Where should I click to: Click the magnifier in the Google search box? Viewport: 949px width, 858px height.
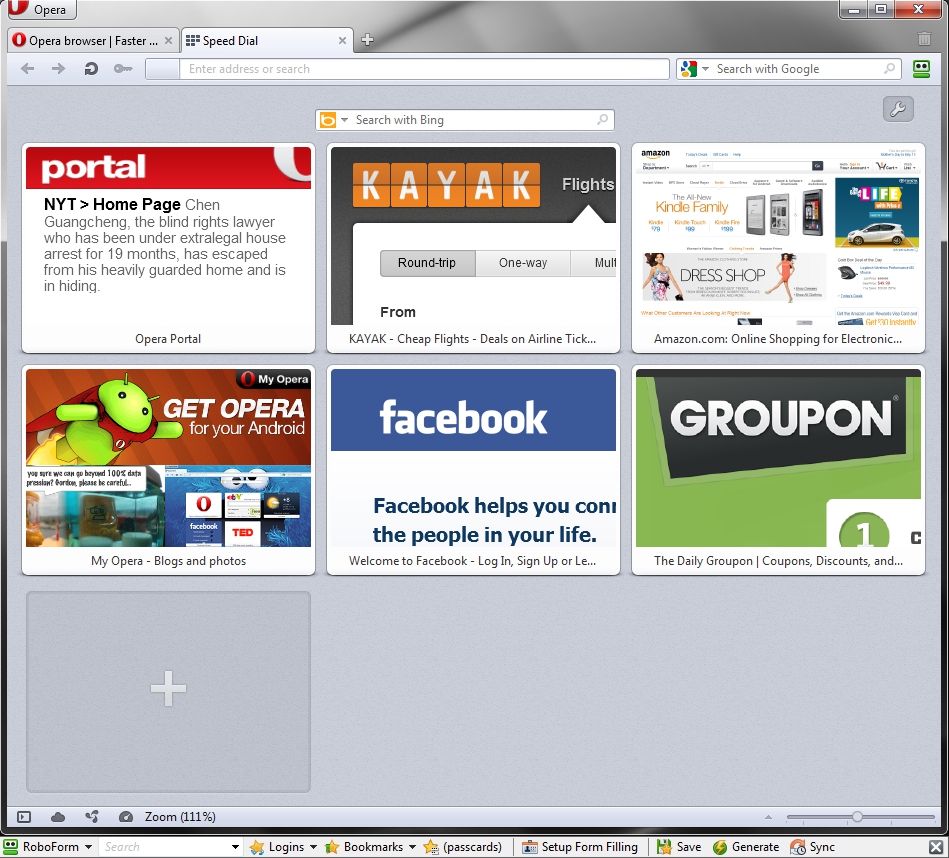[x=889, y=69]
